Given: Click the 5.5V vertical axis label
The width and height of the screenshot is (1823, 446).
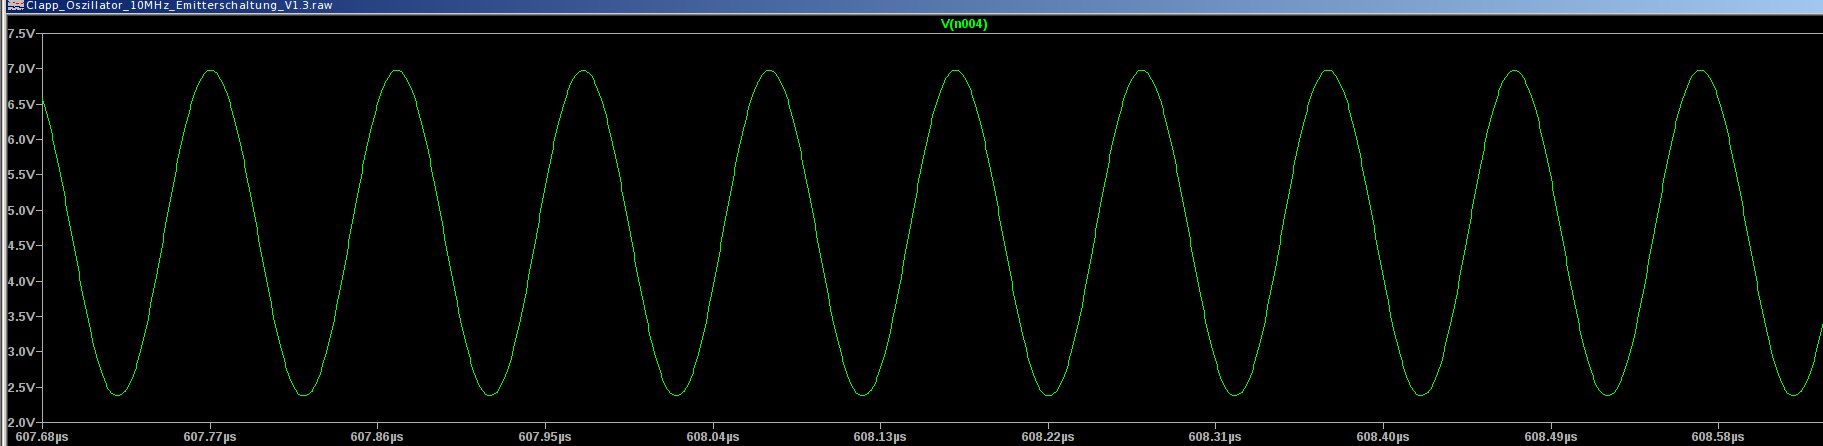Looking at the screenshot, I should click(x=21, y=175).
